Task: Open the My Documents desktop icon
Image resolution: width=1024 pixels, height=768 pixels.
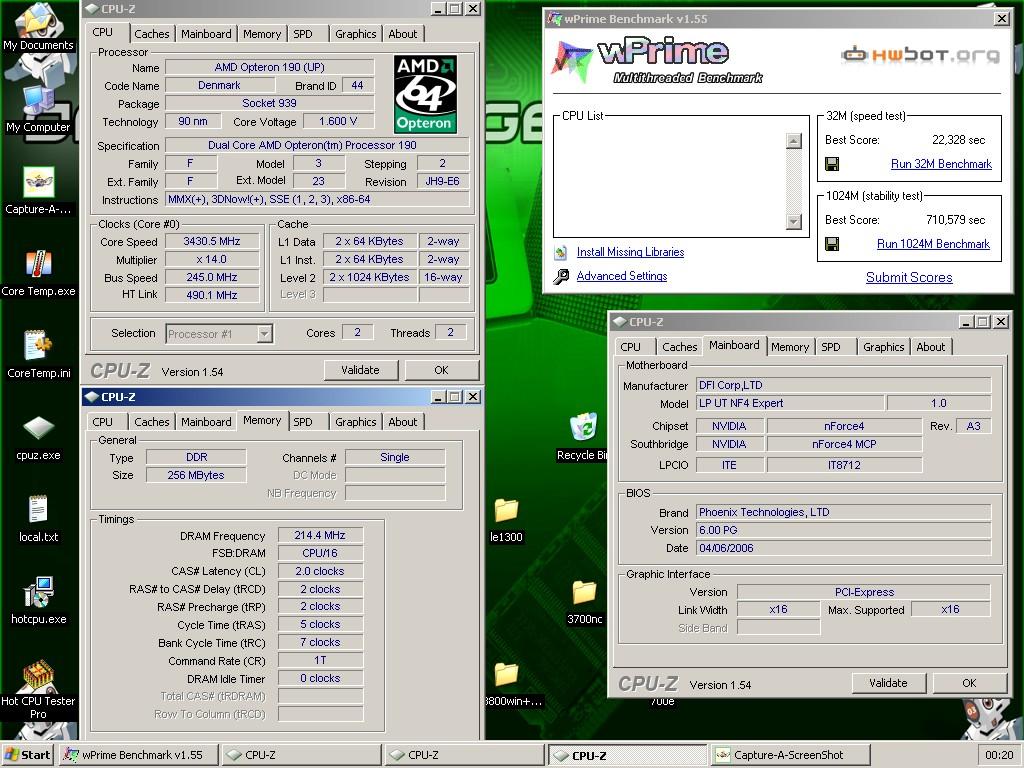Action: [38, 26]
